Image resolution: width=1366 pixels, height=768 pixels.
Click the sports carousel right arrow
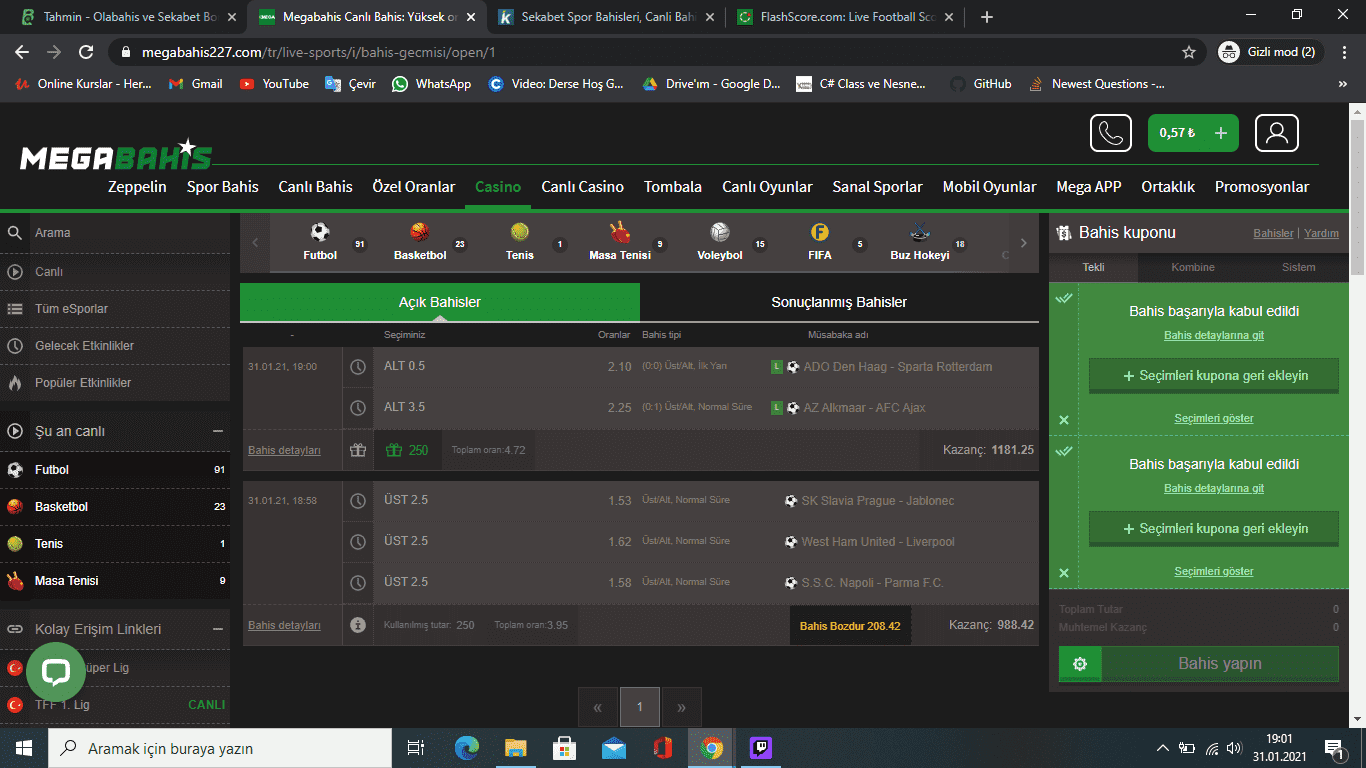pos(1023,242)
